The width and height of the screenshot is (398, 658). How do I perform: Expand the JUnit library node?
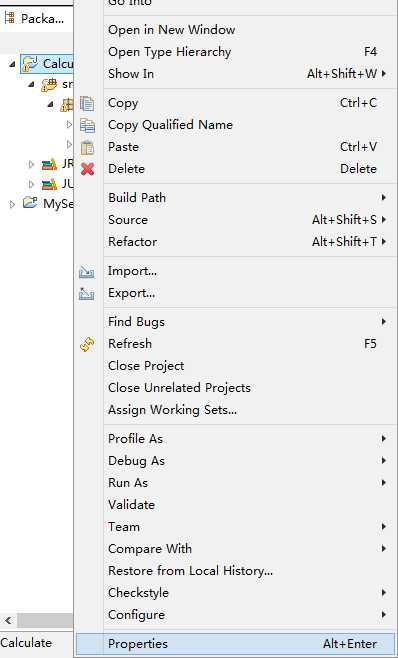[x=31, y=184]
